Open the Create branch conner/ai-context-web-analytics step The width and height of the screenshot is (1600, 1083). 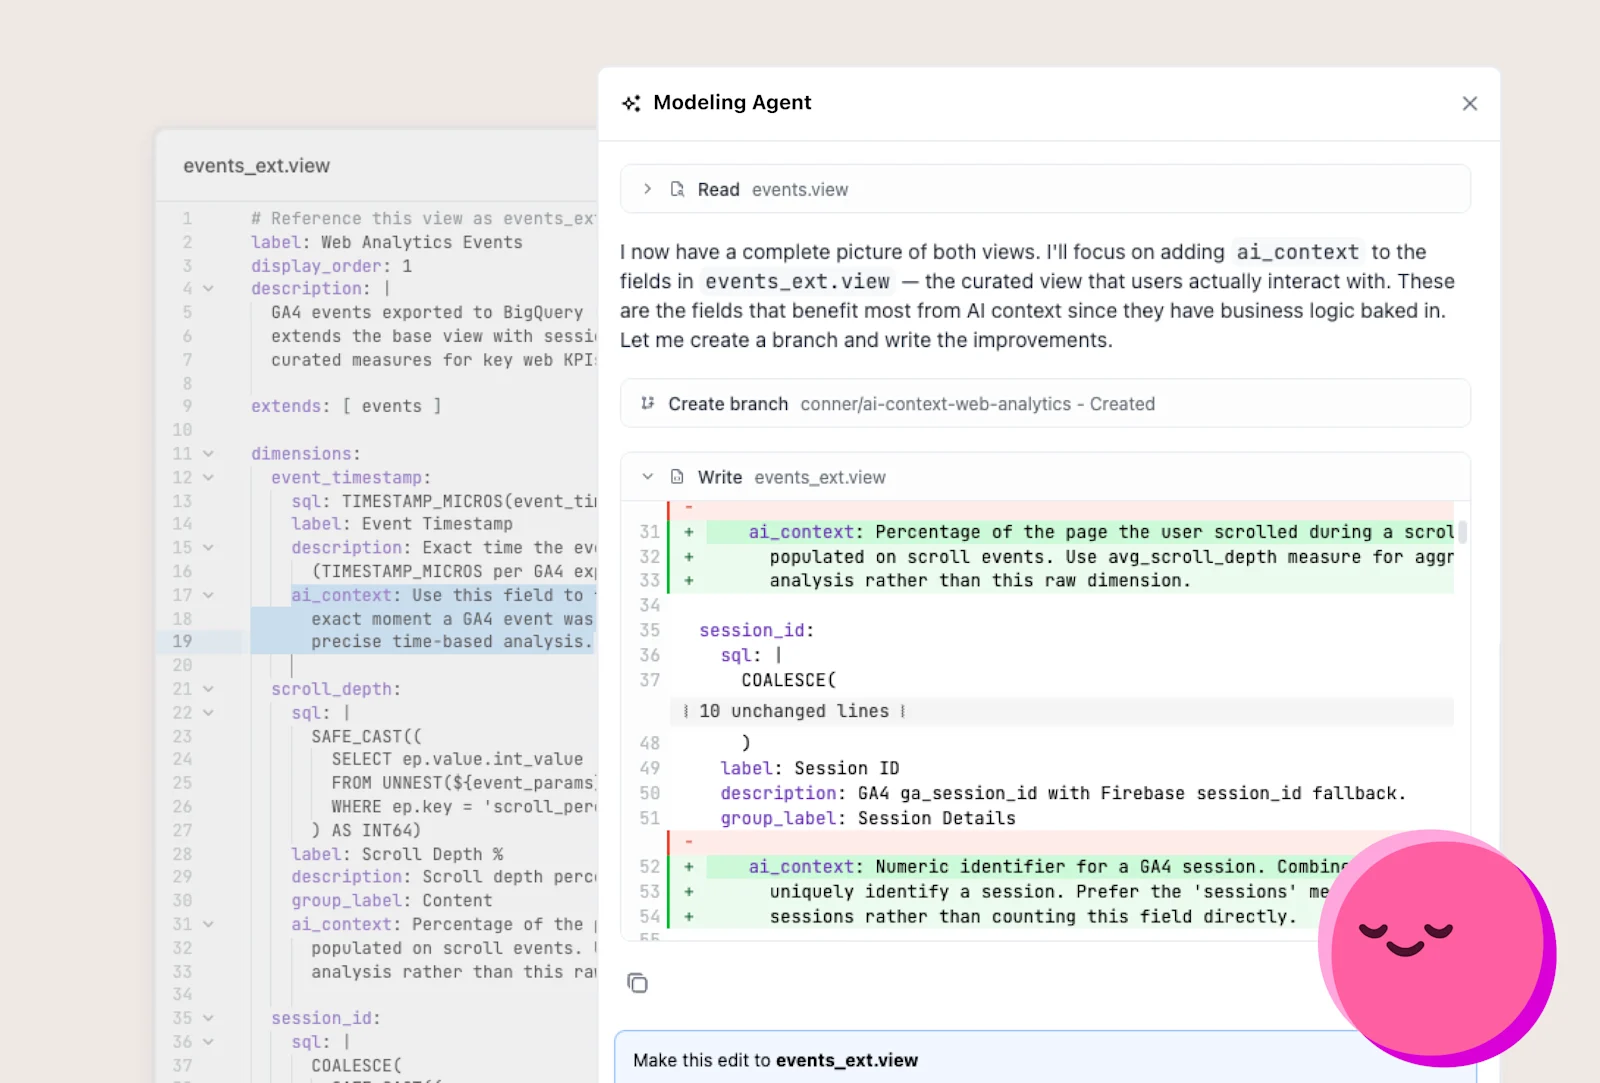[x=1045, y=403]
